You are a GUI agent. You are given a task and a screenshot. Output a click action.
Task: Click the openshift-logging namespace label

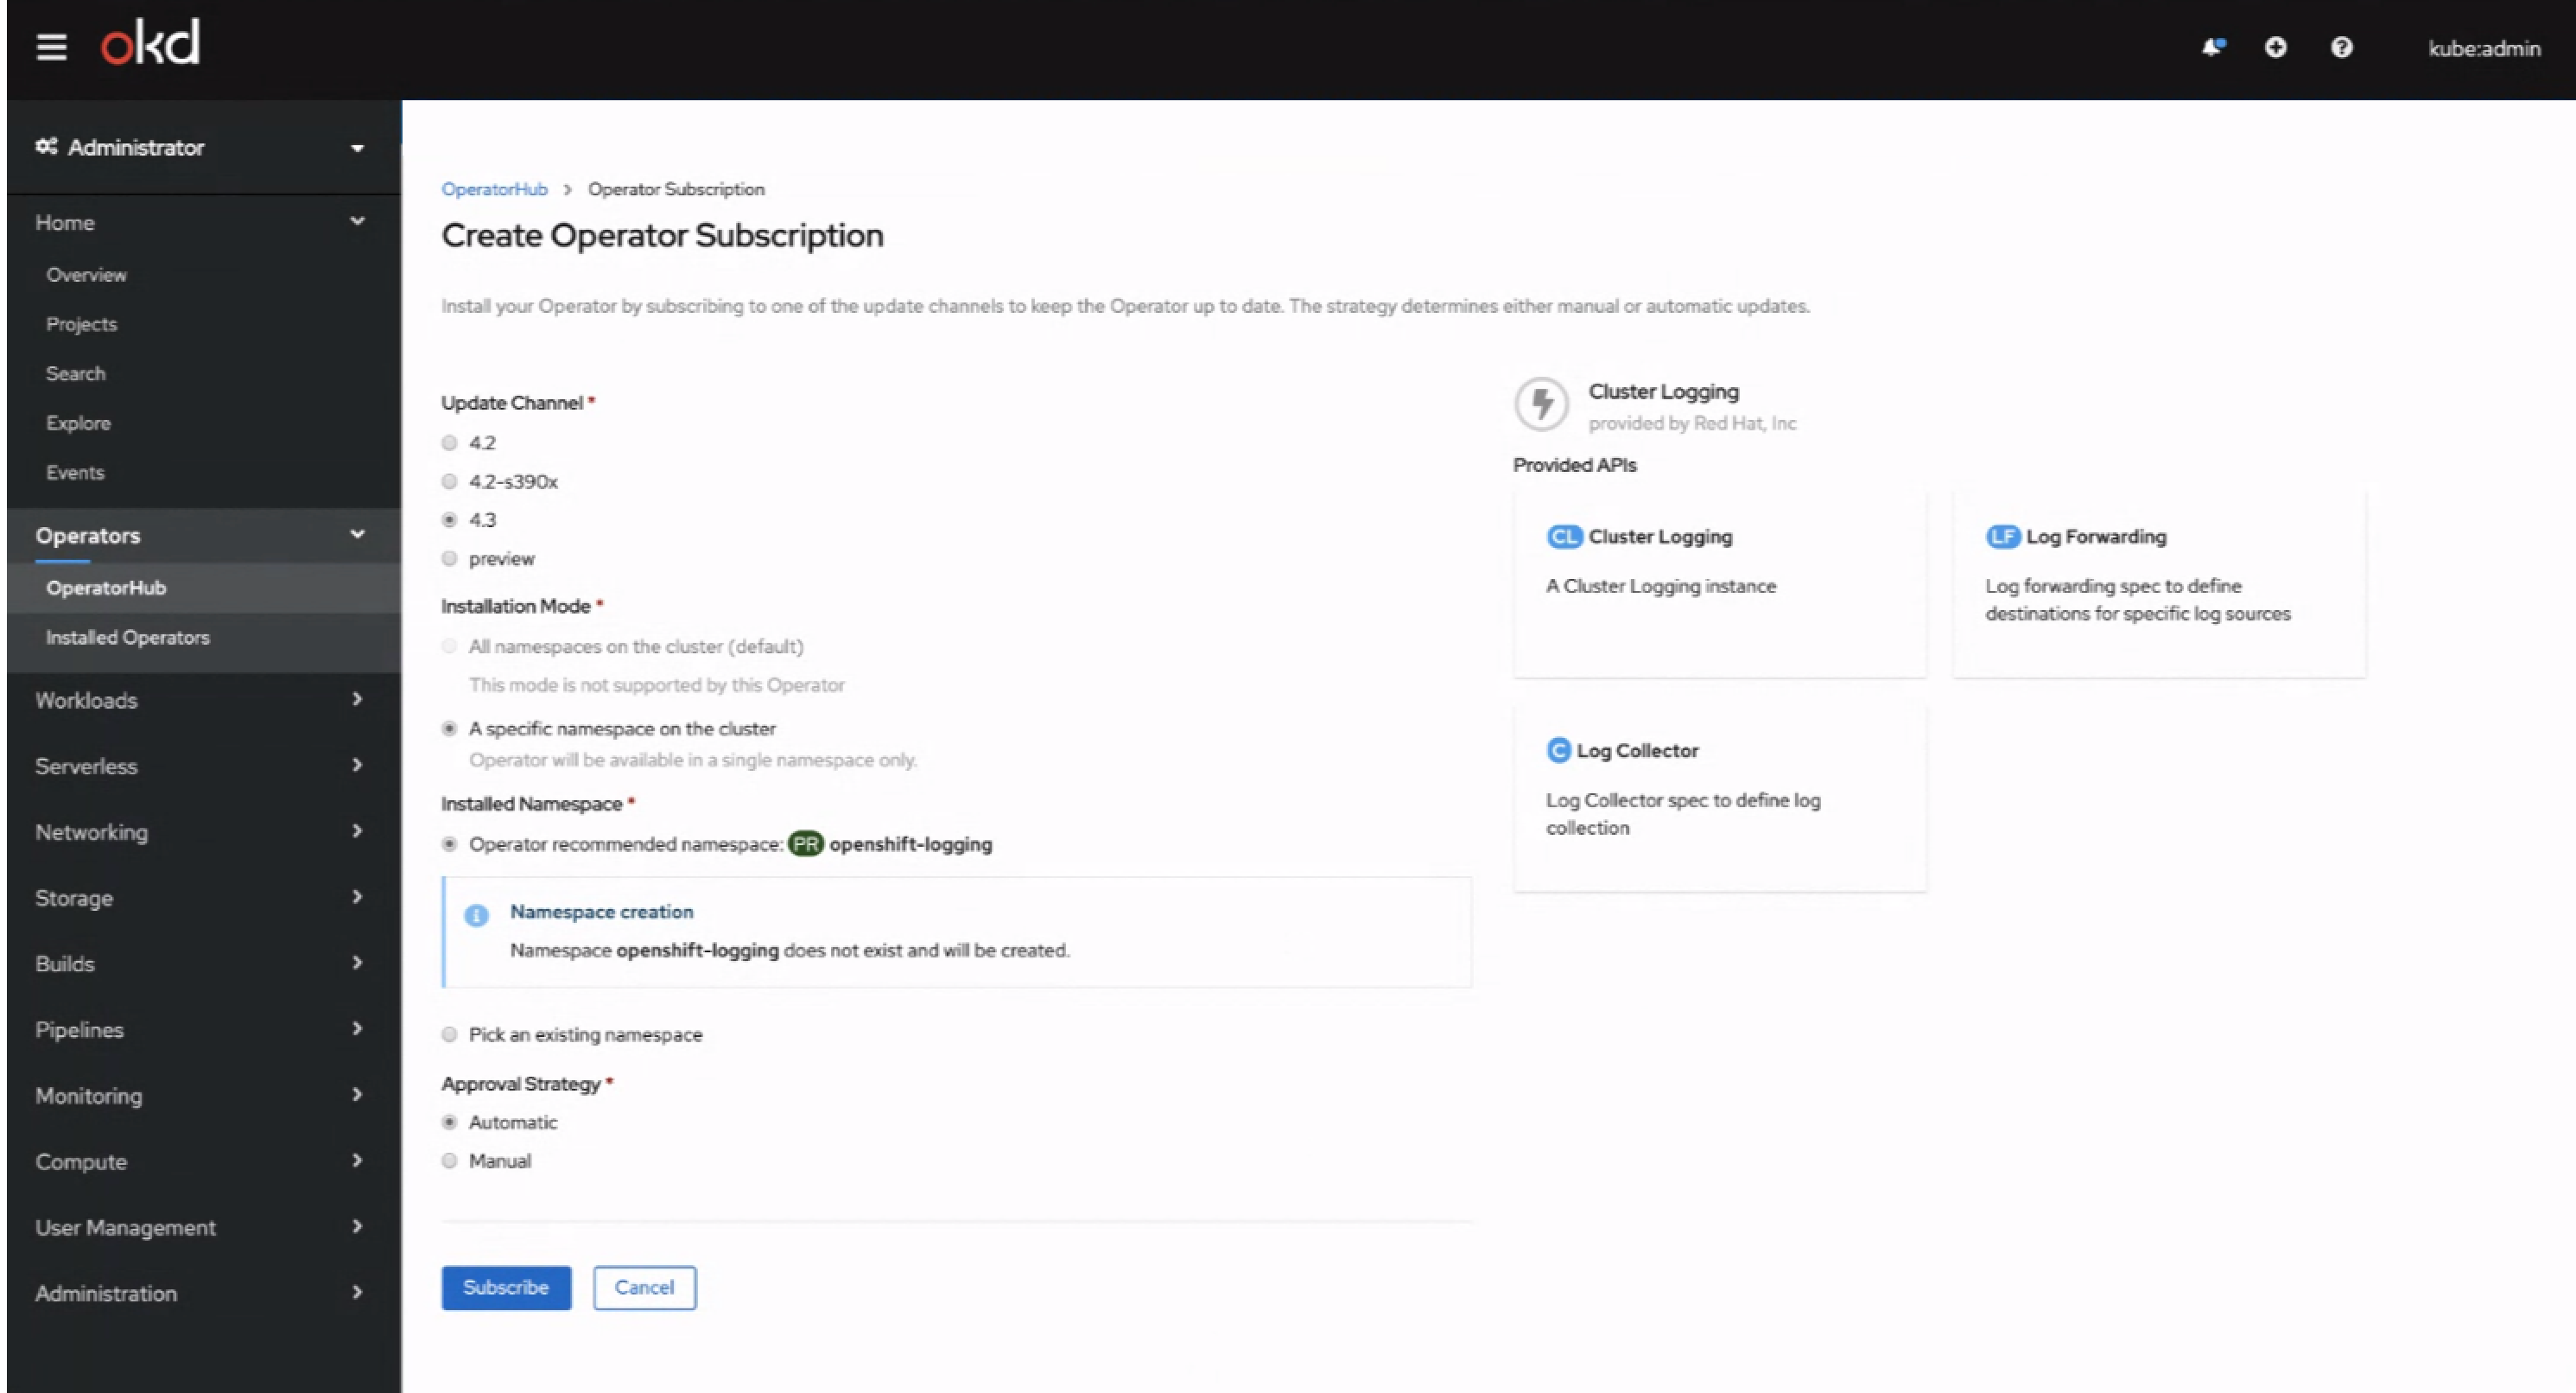(910, 844)
